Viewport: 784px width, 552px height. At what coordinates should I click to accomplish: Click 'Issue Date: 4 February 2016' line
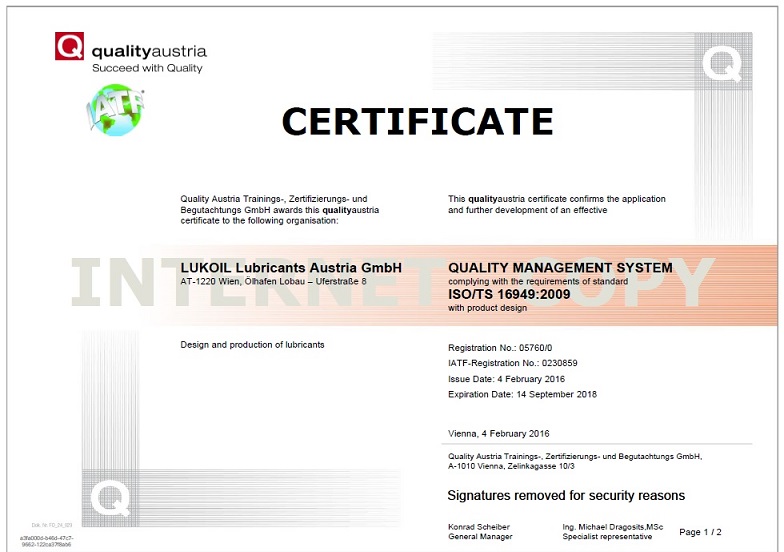(x=506, y=379)
